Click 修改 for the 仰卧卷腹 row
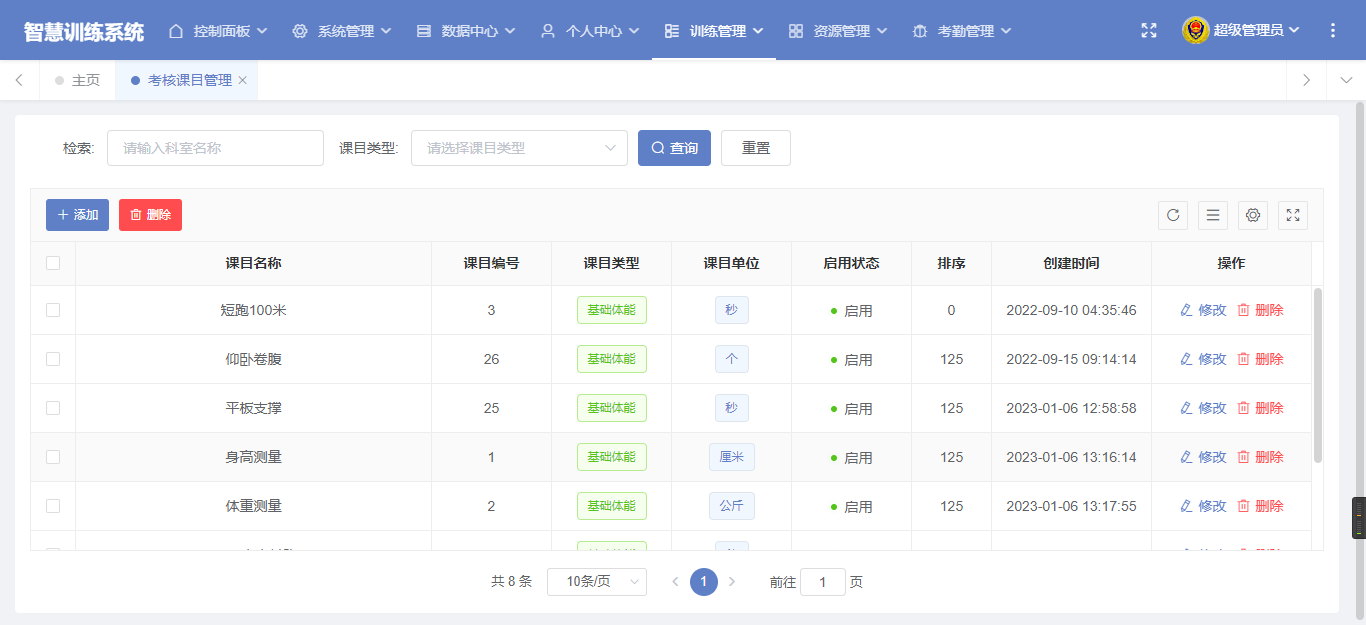The image size is (1366, 625). pos(1203,359)
